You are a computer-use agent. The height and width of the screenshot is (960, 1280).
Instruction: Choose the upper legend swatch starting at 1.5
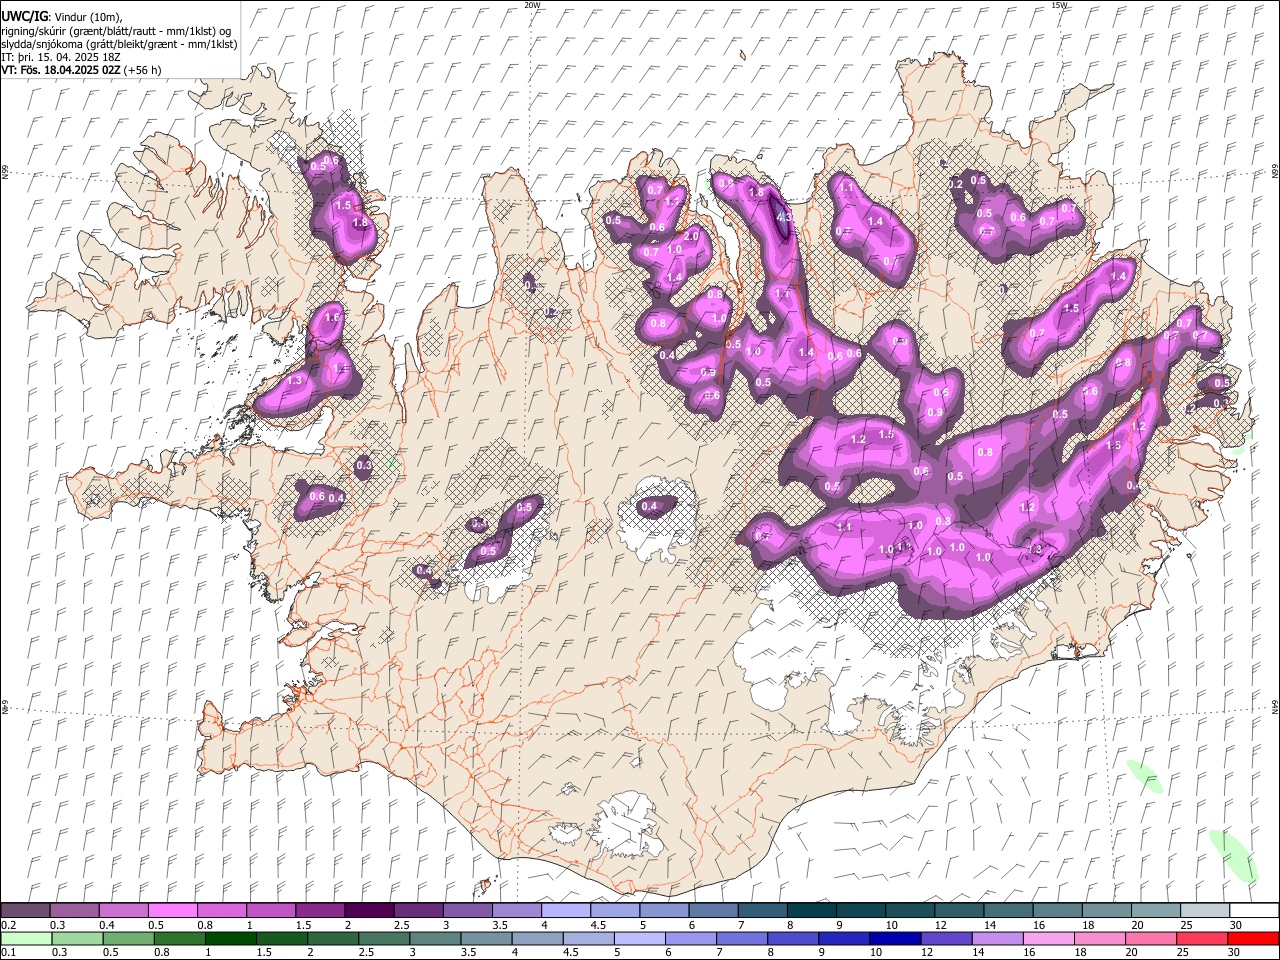click(x=320, y=911)
